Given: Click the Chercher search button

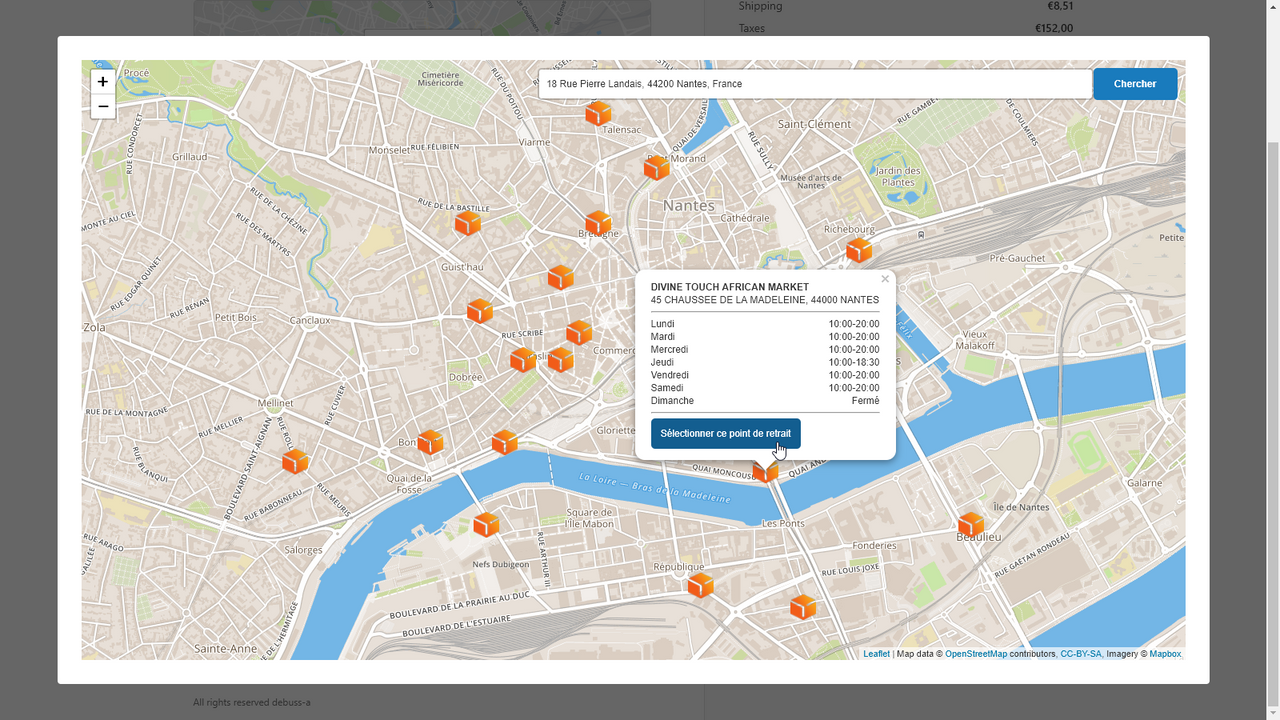Looking at the screenshot, I should click(1135, 84).
